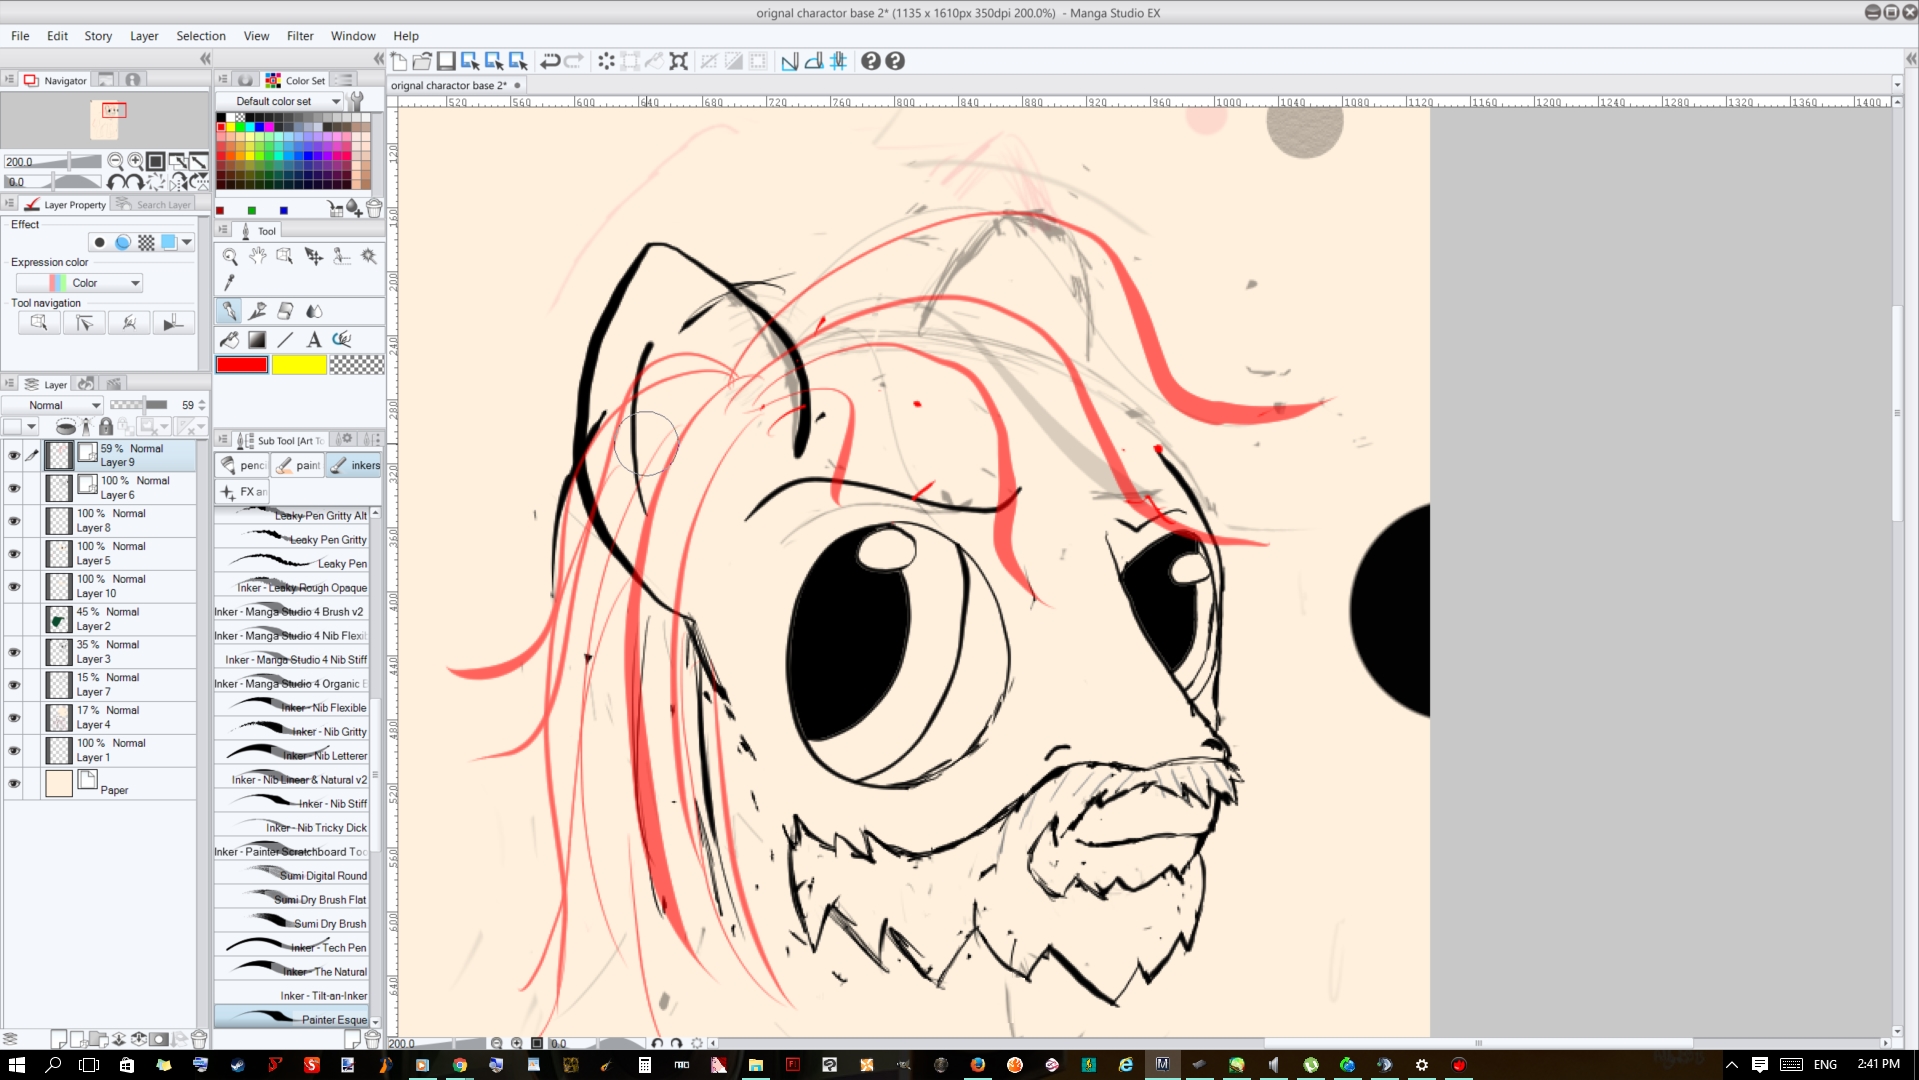Click Zoom Out icon in Navigator

point(116,161)
